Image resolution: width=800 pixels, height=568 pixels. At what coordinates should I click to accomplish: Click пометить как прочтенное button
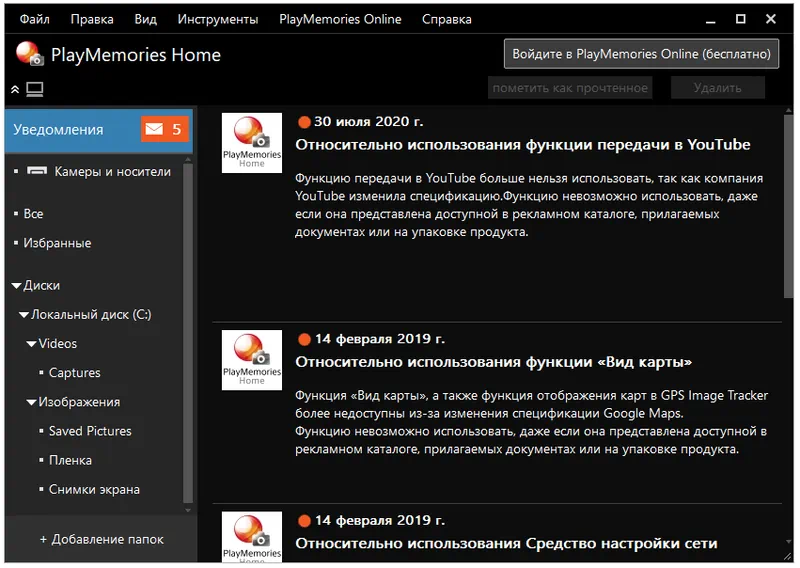click(570, 88)
